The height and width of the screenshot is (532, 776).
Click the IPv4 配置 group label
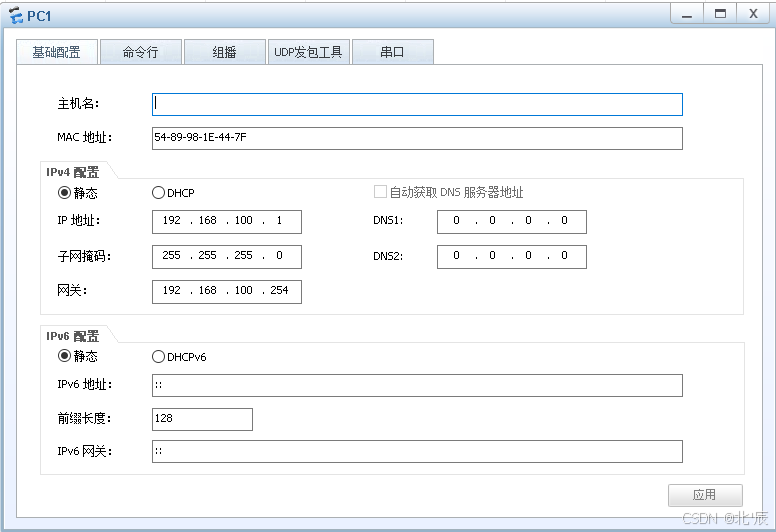click(73, 172)
